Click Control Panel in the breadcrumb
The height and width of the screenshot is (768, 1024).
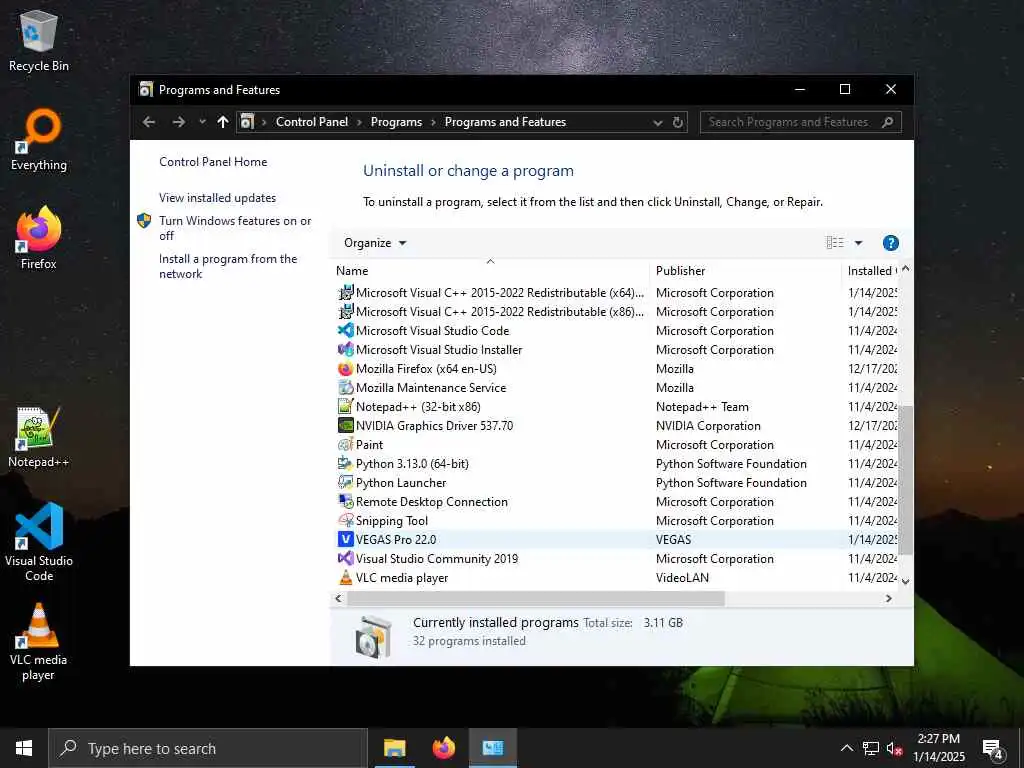pyautogui.click(x=312, y=122)
